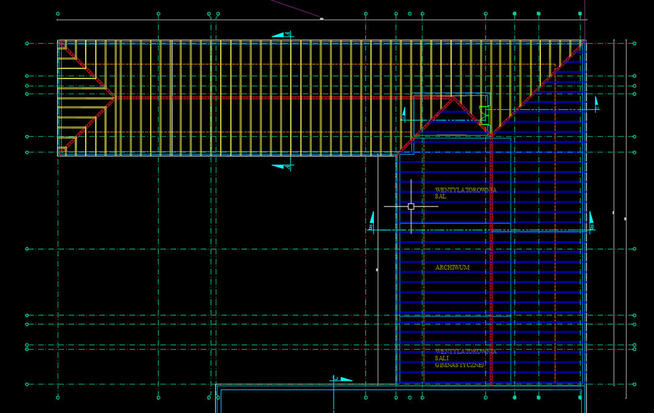The image size is (654, 413).
Task: Select the magenta leader line at the top
Action: pyautogui.click(x=296, y=9)
